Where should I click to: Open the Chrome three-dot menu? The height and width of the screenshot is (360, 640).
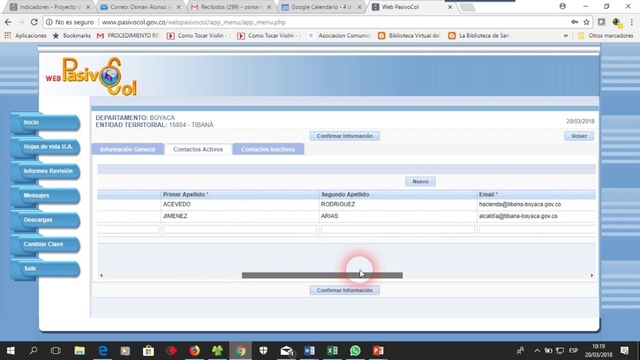(x=631, y=22)
